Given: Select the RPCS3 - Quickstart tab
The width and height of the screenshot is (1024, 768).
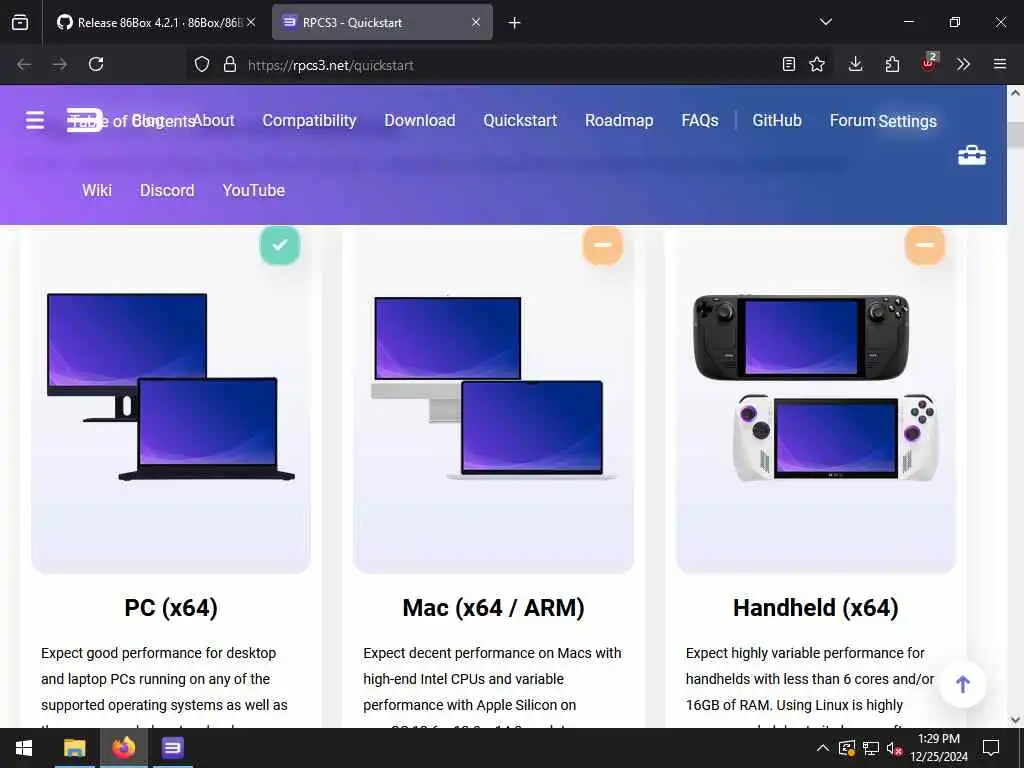Looking at the screenshot, I should click(x=382, y=22).
